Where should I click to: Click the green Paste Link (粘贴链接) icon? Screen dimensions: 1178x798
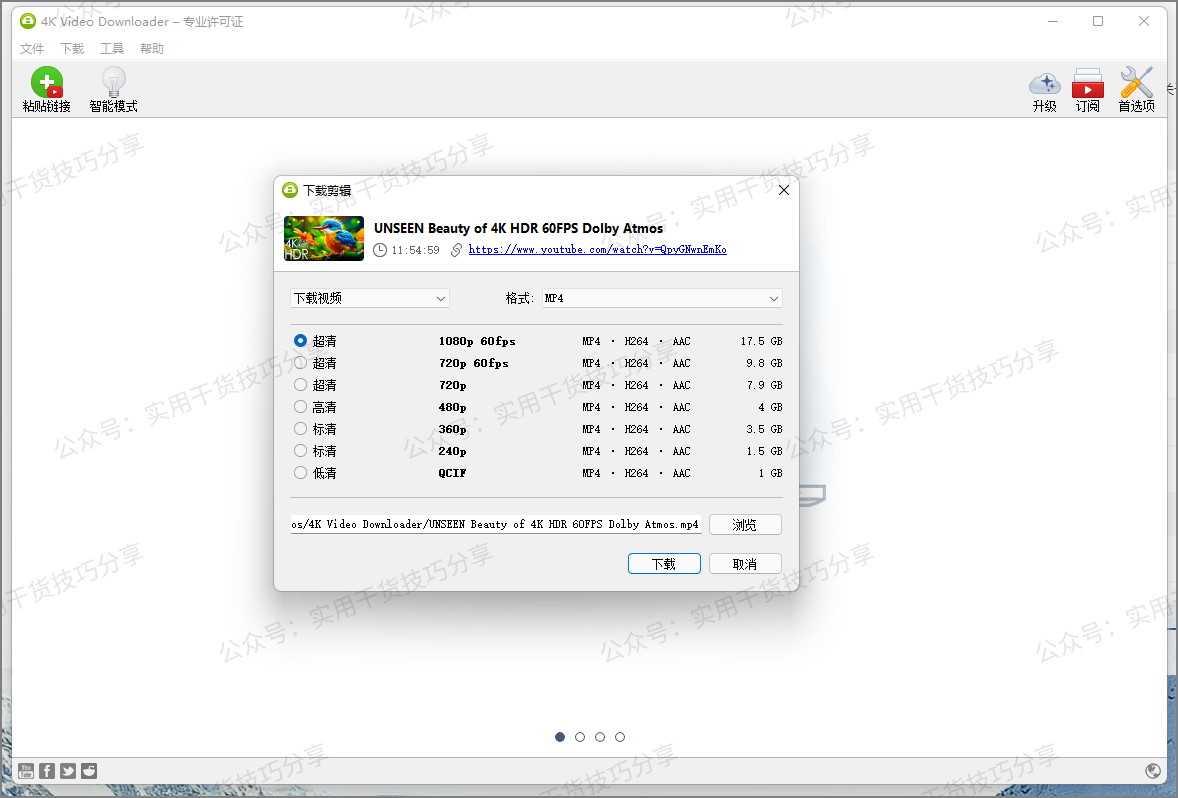46,83
